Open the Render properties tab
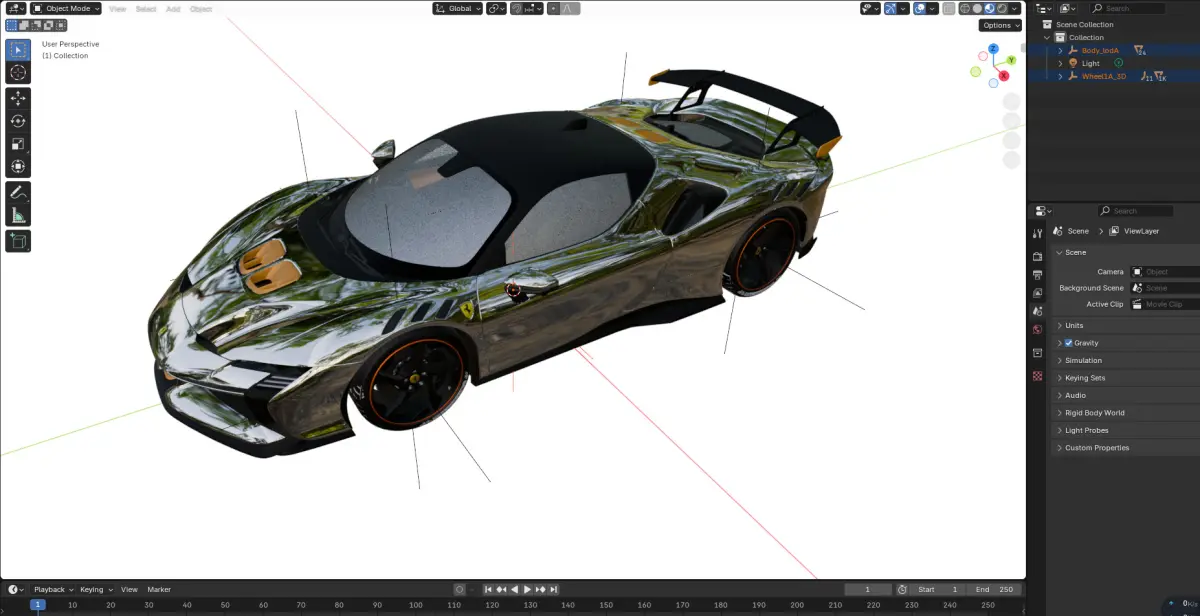Image resolution: width=1200 pixels, height=616 pixels. pyautogui.click(x=1037, y=256)
